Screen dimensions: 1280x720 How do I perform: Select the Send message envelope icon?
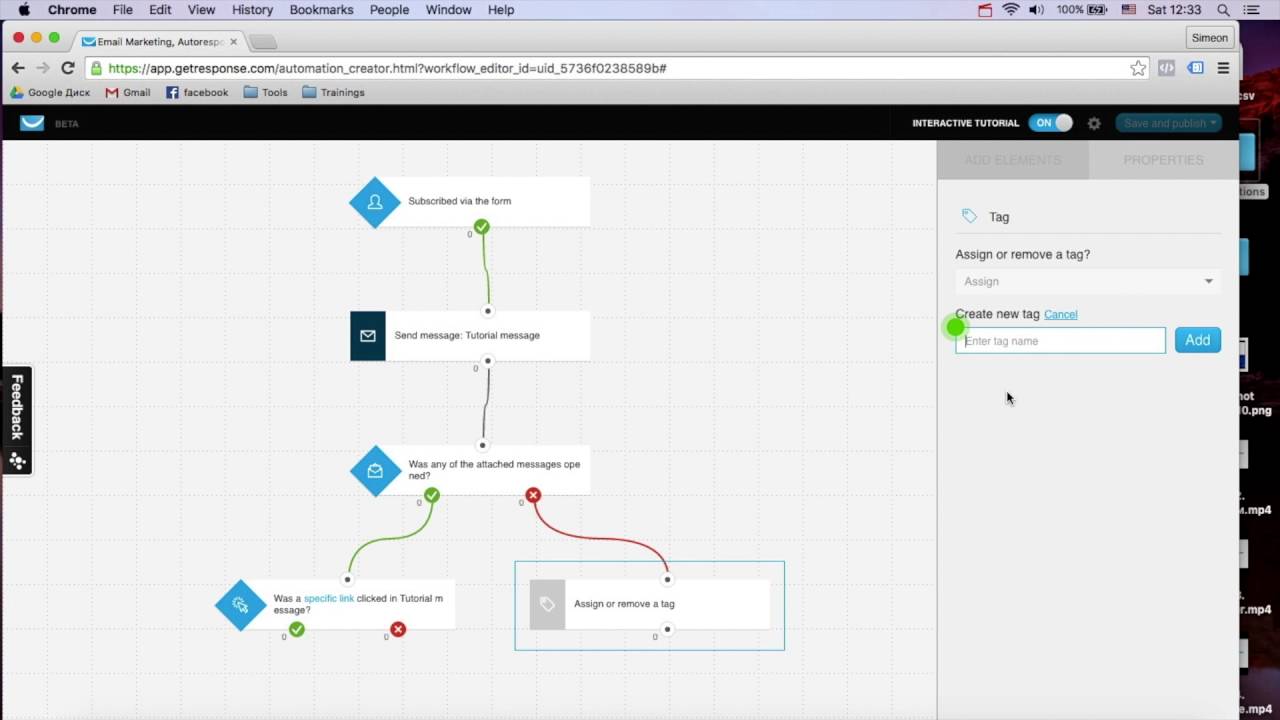coord(368,336)
